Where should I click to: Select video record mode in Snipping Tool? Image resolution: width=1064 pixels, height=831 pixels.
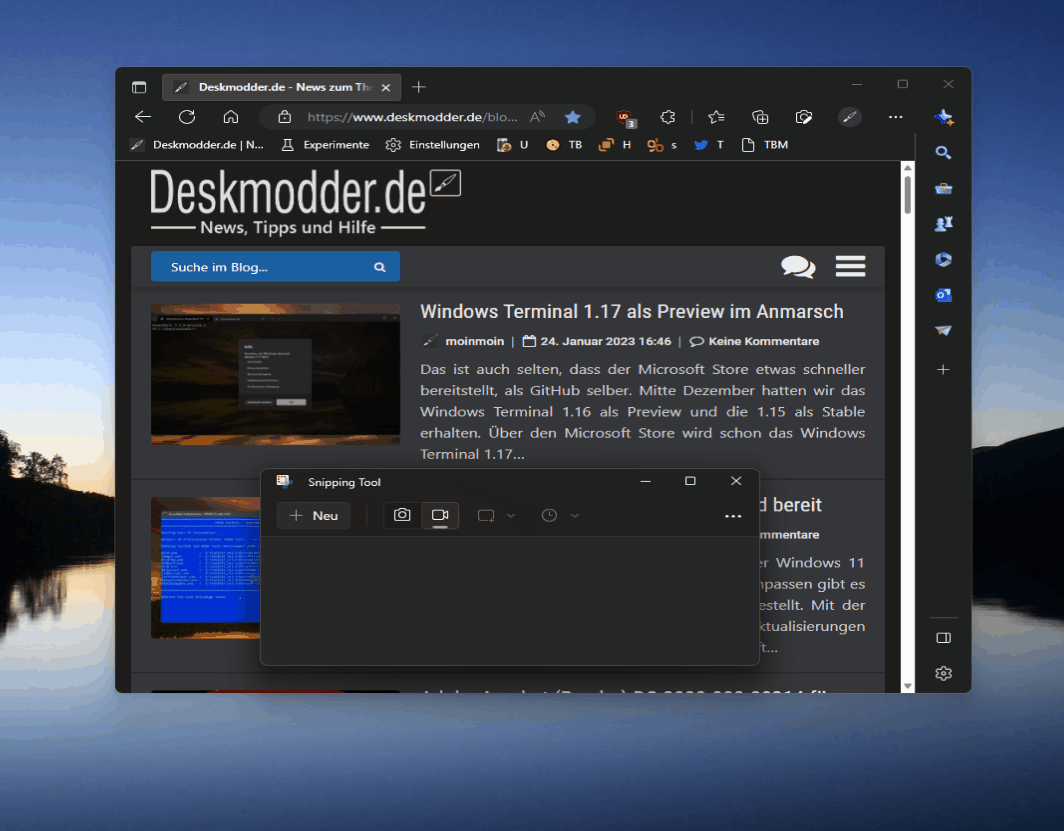coord(440,516)
